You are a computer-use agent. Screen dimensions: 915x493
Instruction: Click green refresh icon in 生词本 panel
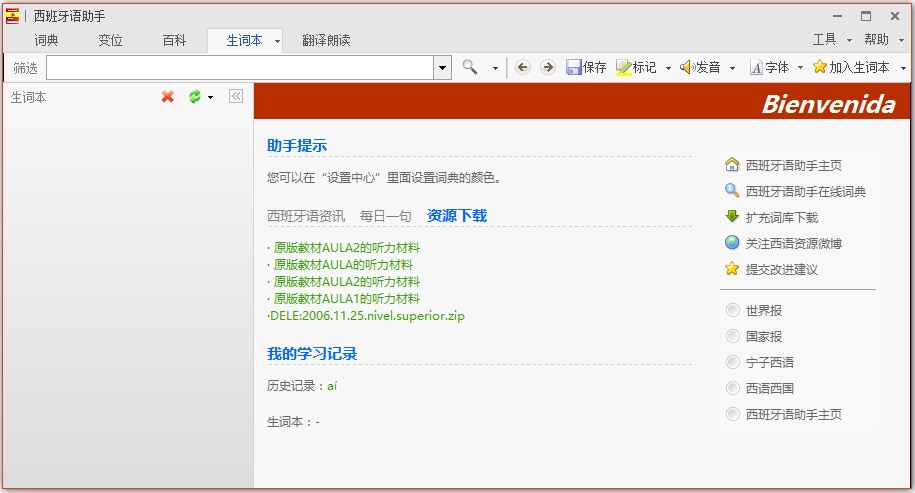(x=195, y=97)
